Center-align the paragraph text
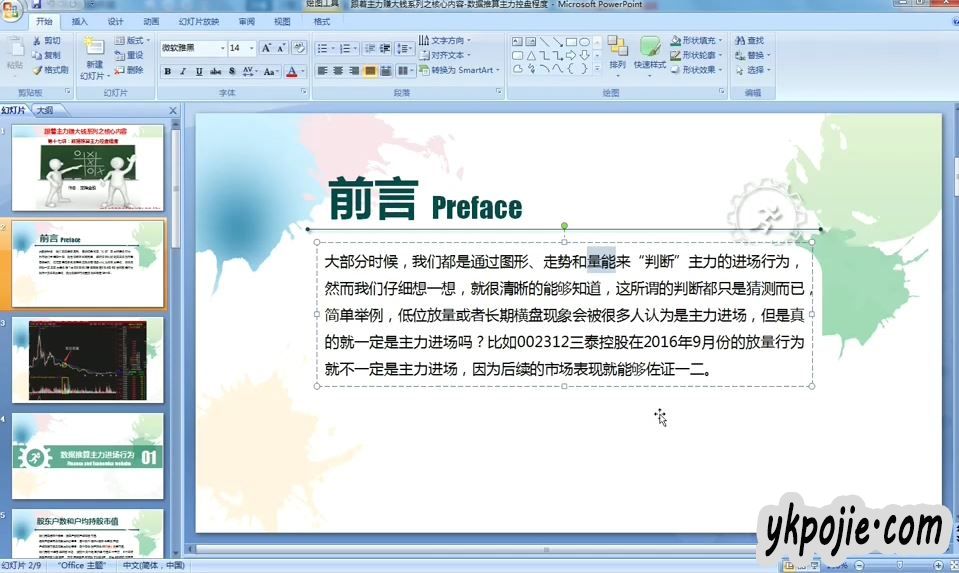This screenshot has width=959, height=573. tap(338, 71)
